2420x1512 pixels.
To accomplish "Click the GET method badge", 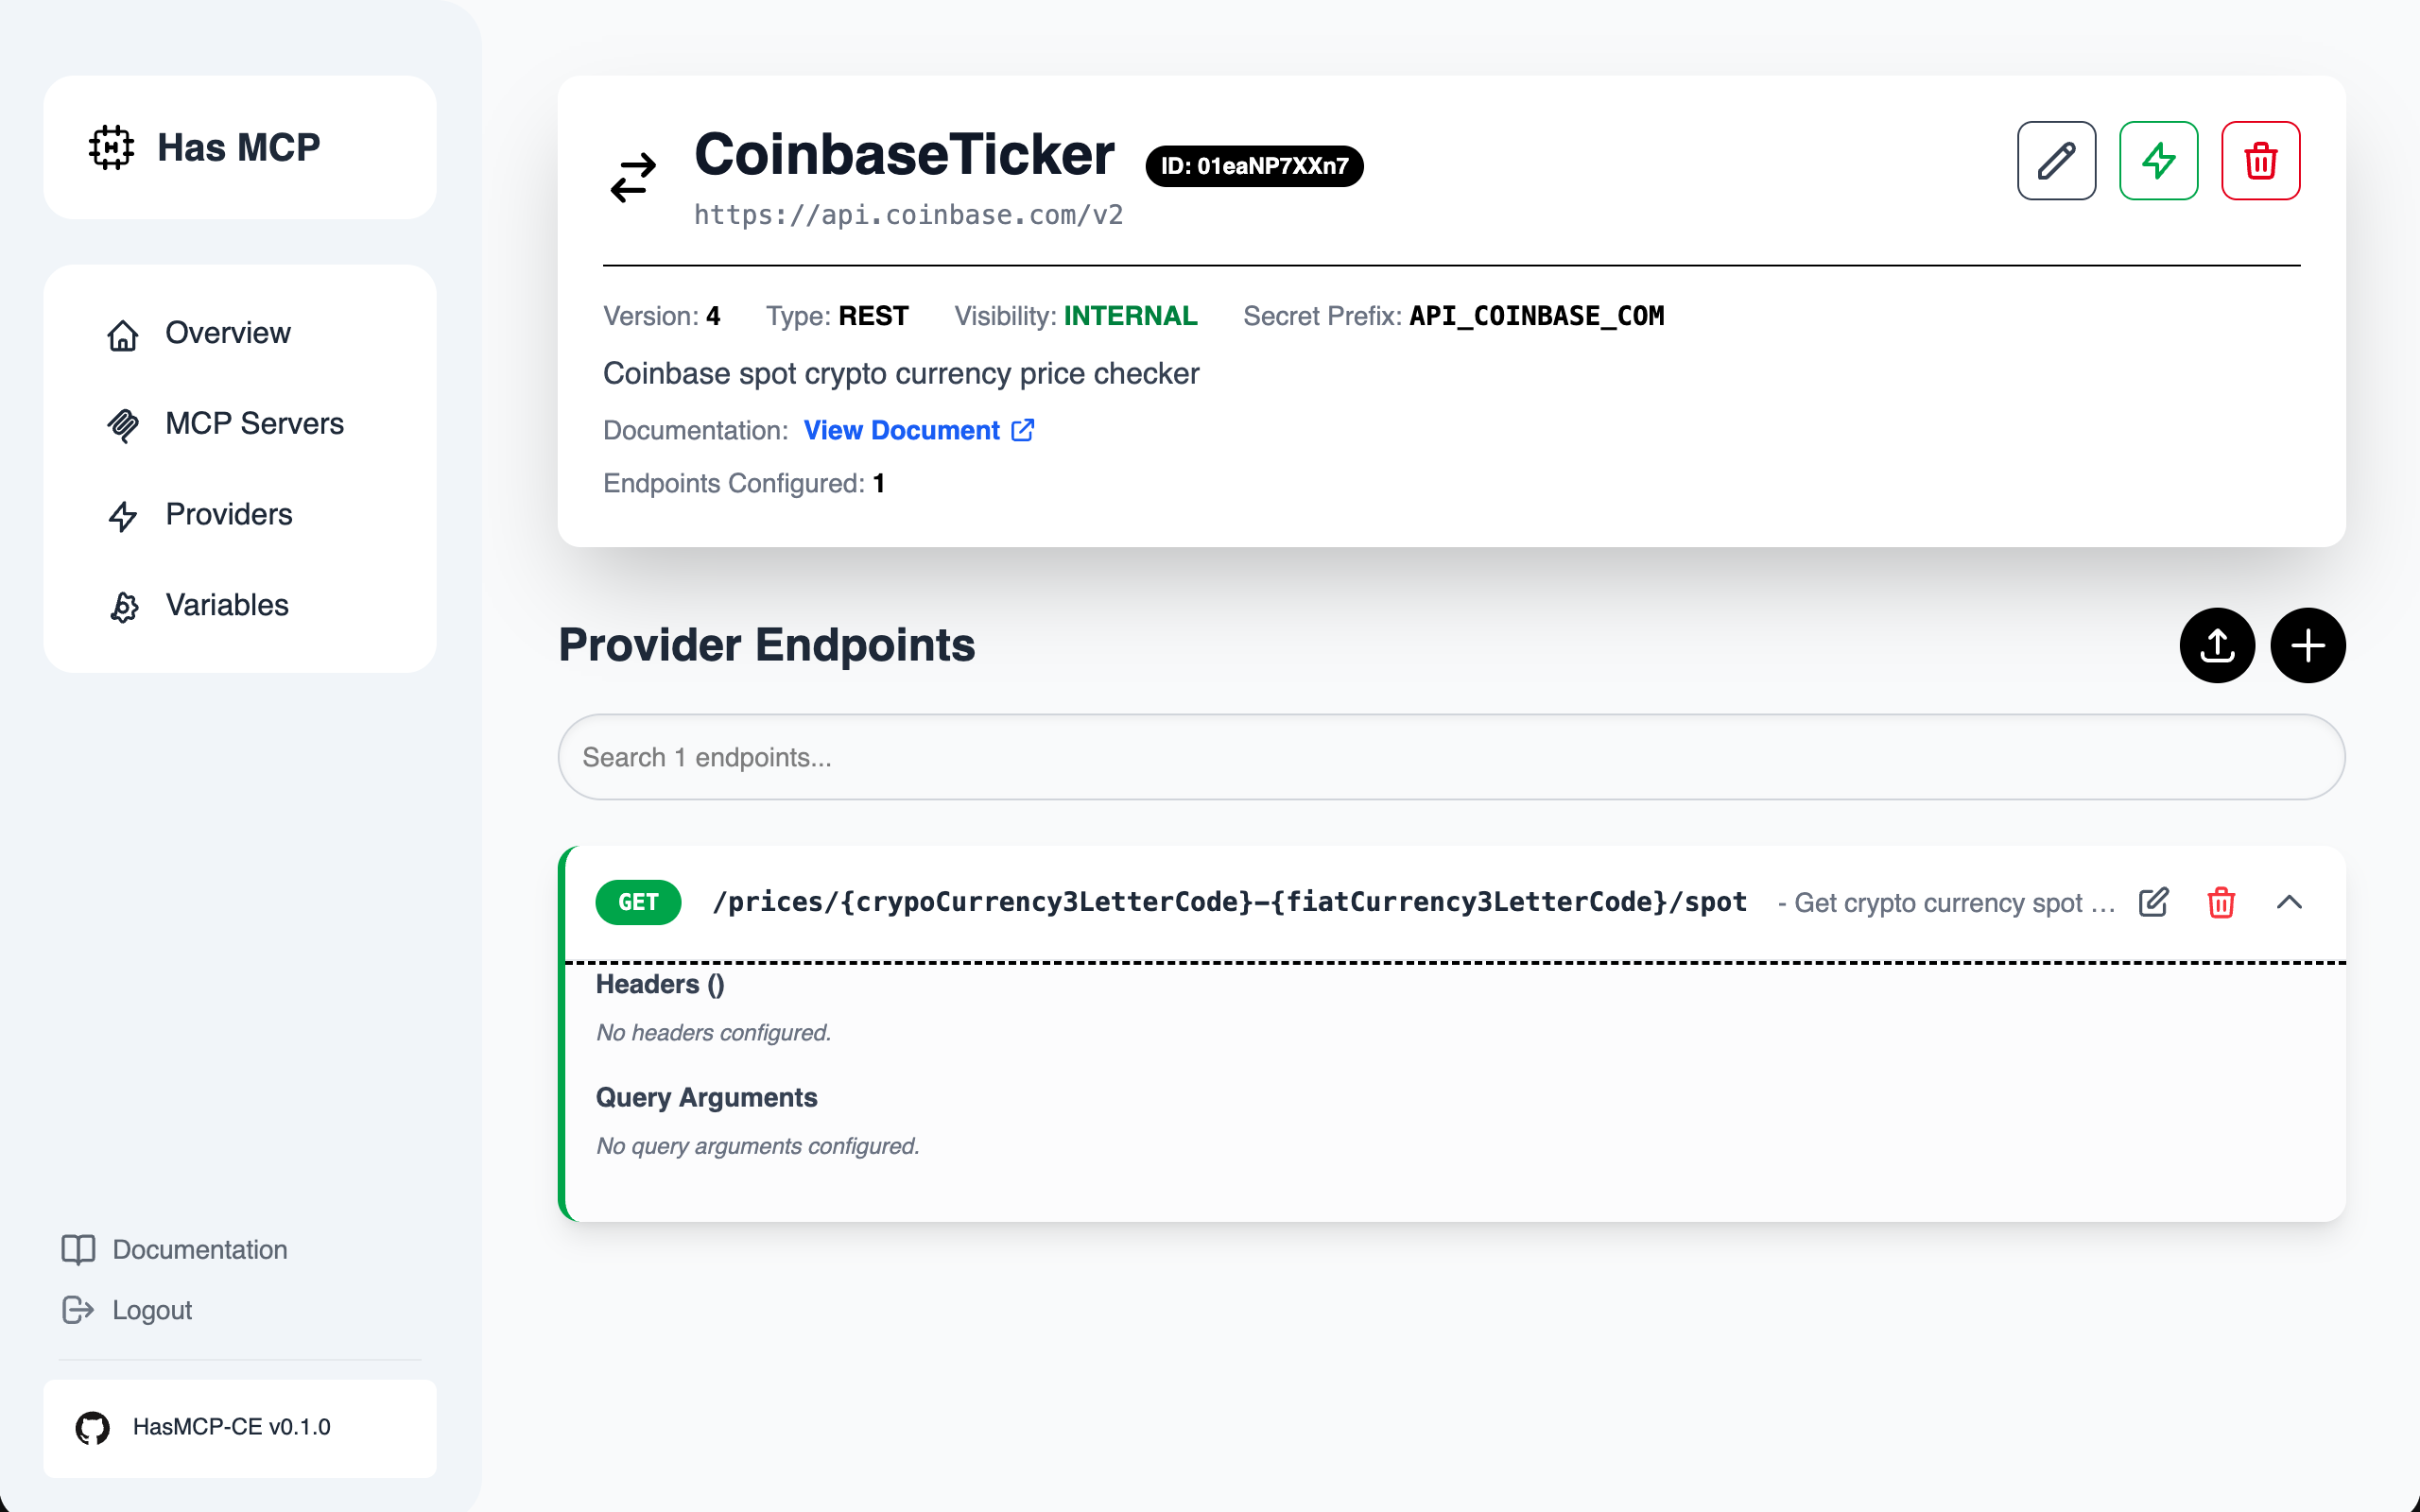I will pos(638,902).
